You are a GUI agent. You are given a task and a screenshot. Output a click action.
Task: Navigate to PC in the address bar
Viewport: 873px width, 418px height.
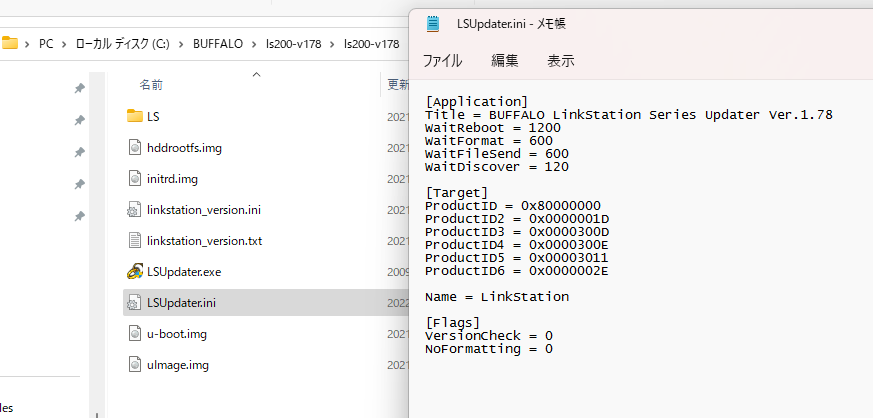46,43
